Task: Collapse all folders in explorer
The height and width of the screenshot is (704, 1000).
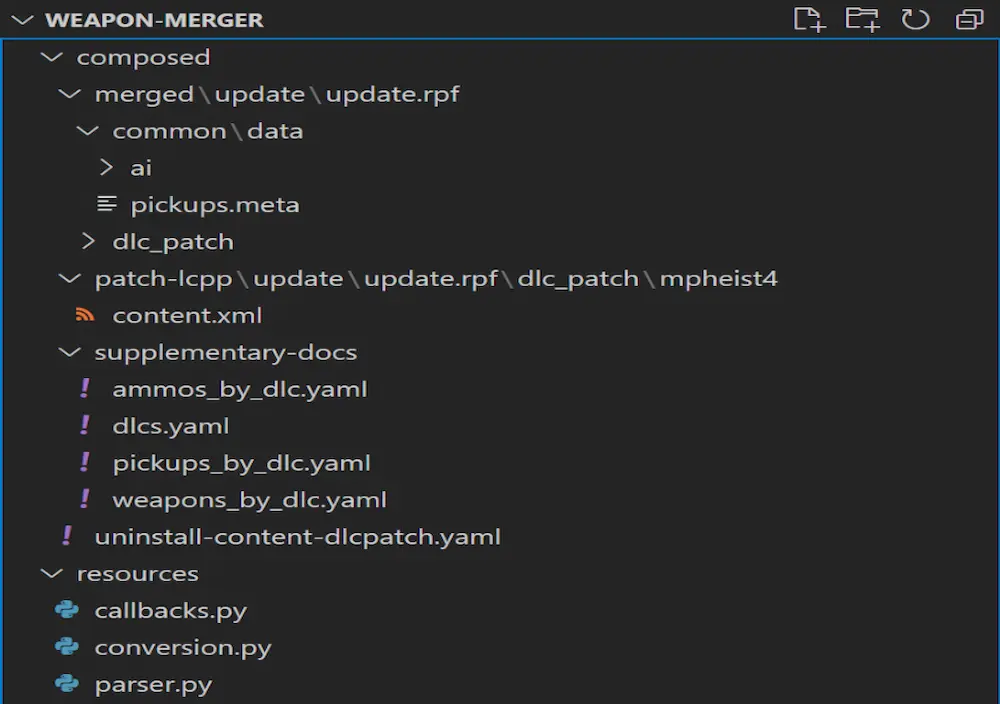Action: 969,19
